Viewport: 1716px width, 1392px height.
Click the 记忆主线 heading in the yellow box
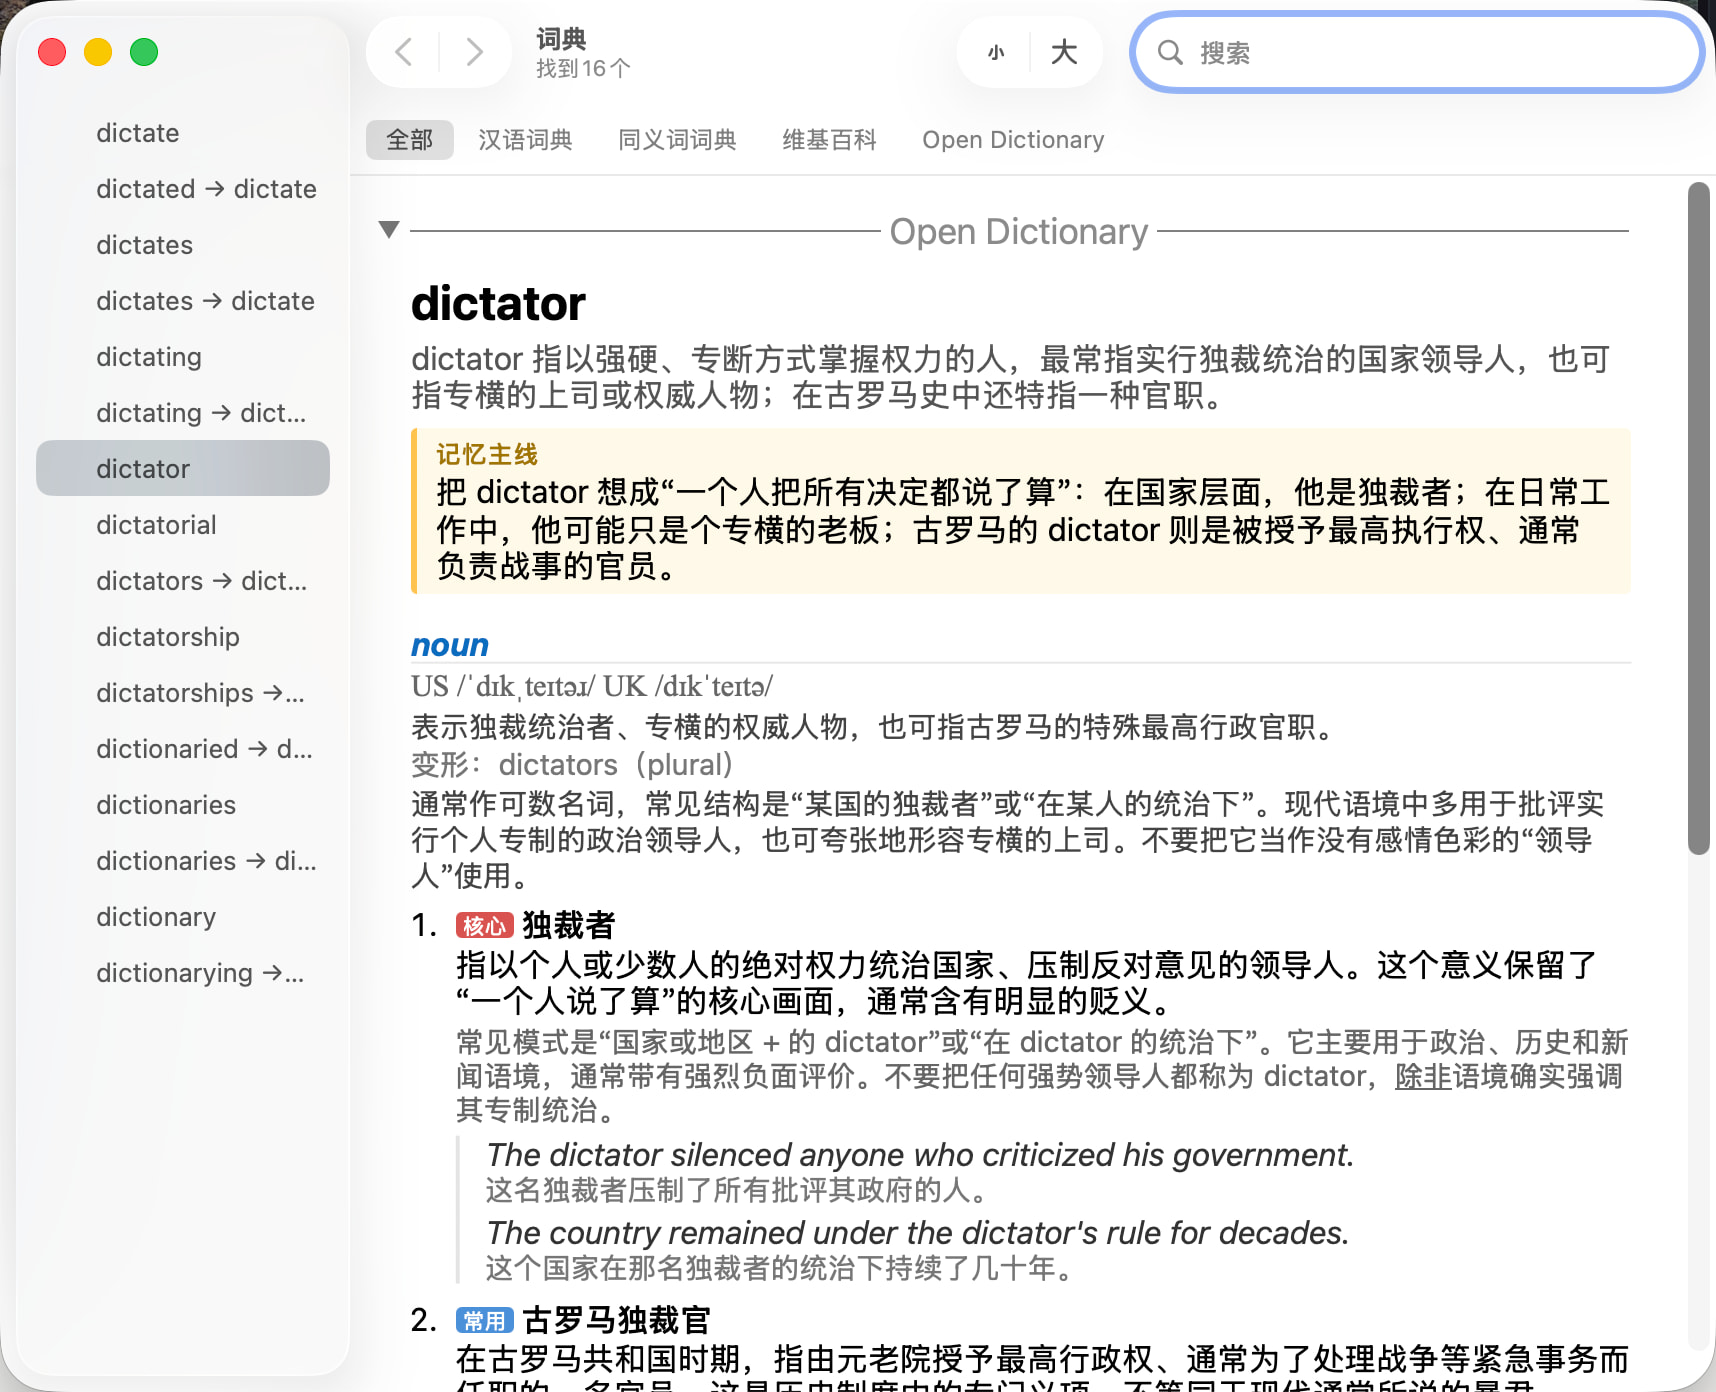point(487,455)
